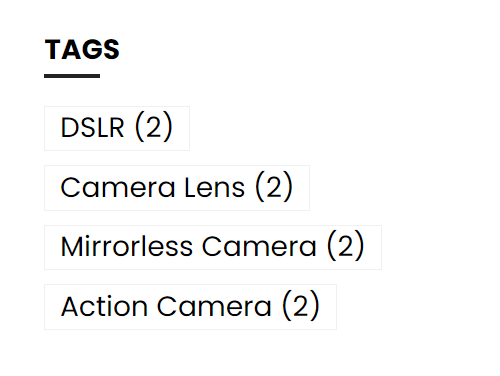Filter posts by the DSLR tag box
The width and height of the screenshot is (500, 376).
(117, 128)
